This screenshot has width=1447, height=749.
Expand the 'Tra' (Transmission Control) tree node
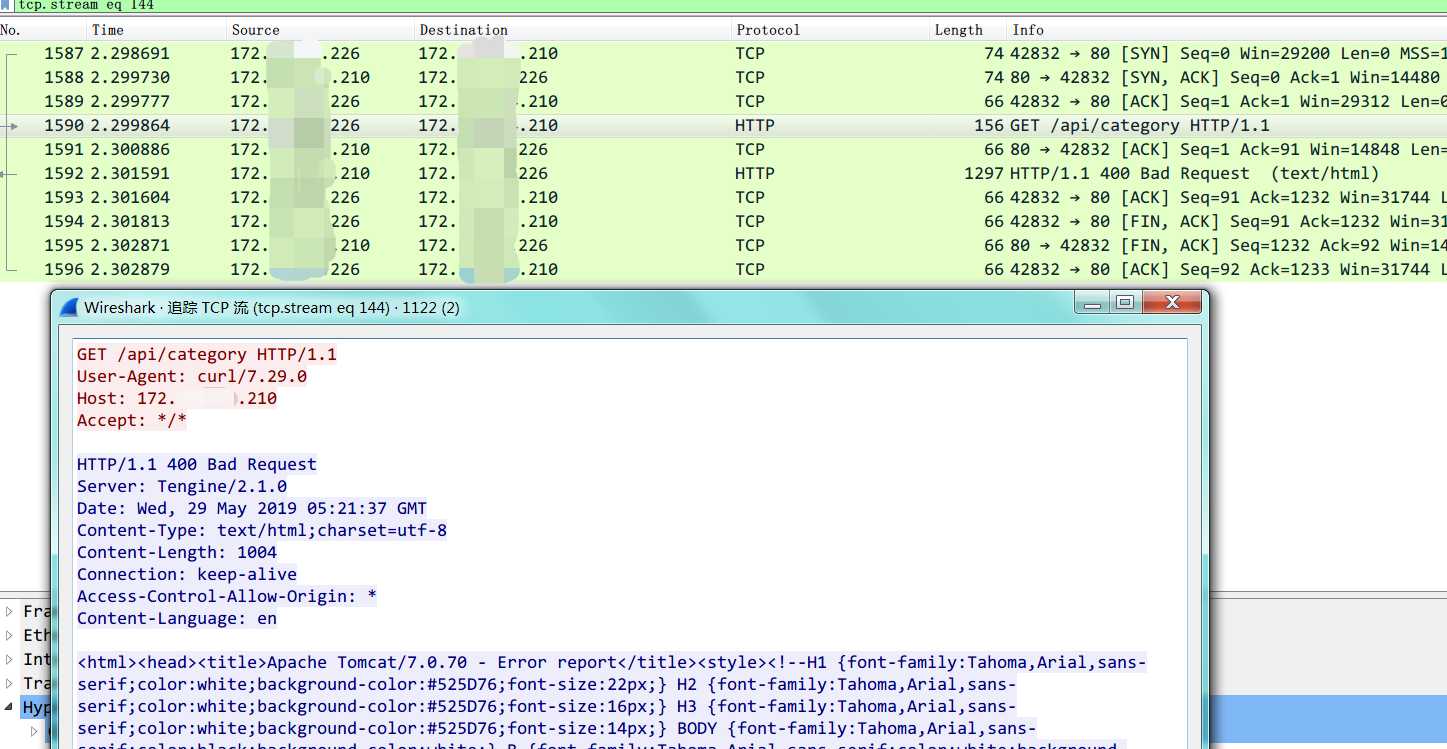coord(9,683)
